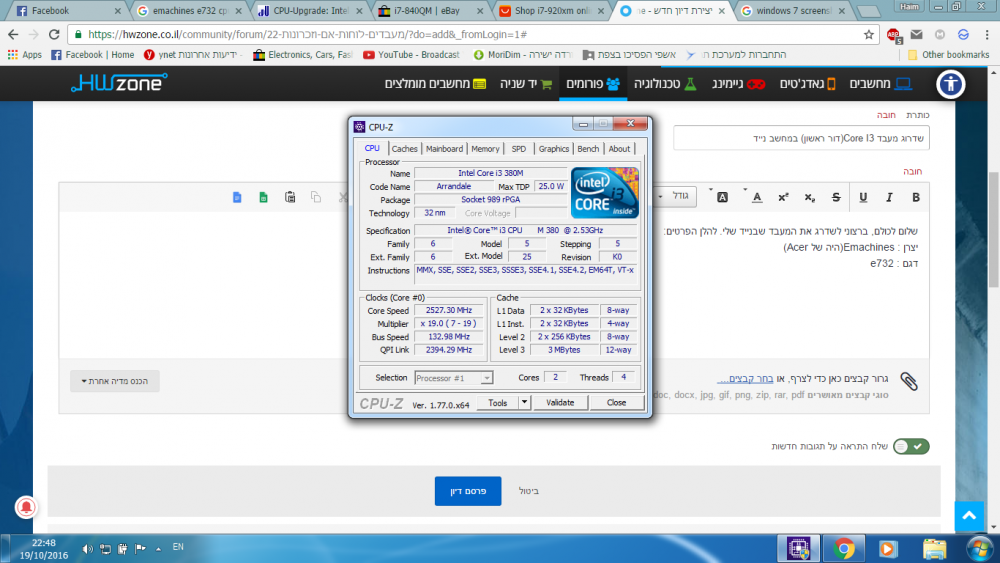Switch to Facebook browser tab
Viewport: 1000px width, 563px height.
coord(67,11)
